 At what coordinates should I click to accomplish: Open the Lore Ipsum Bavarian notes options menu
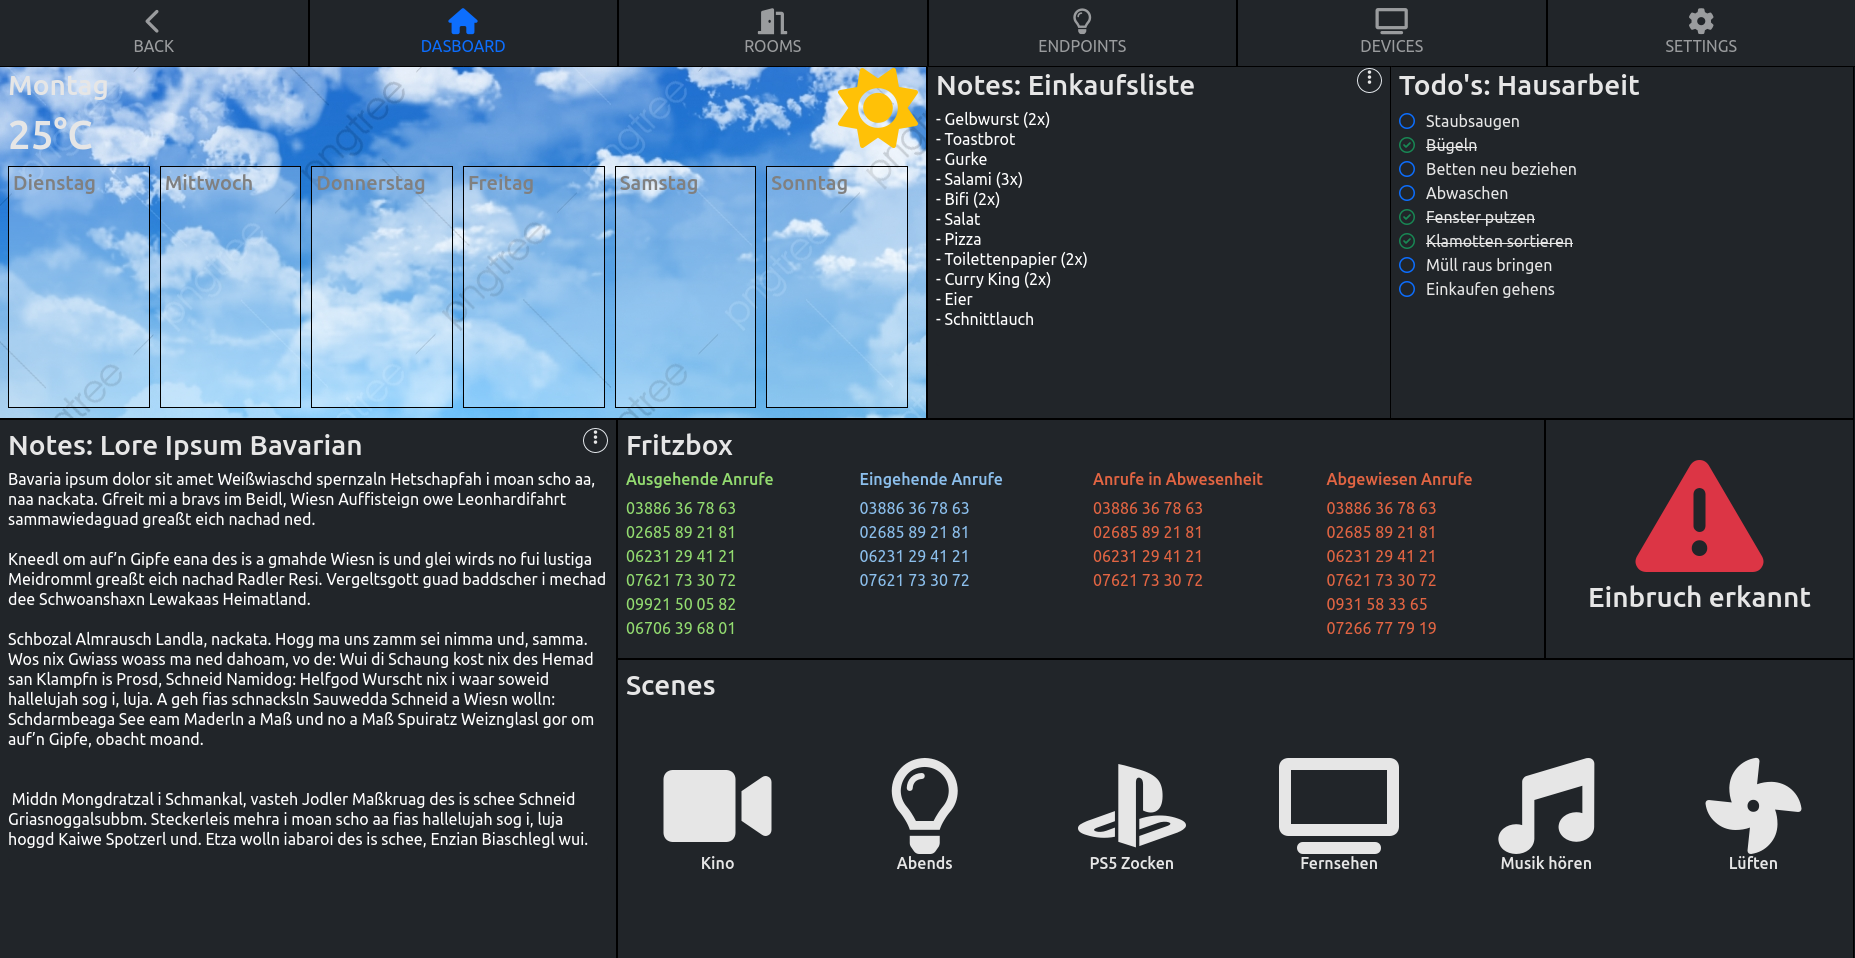point(595,440)
